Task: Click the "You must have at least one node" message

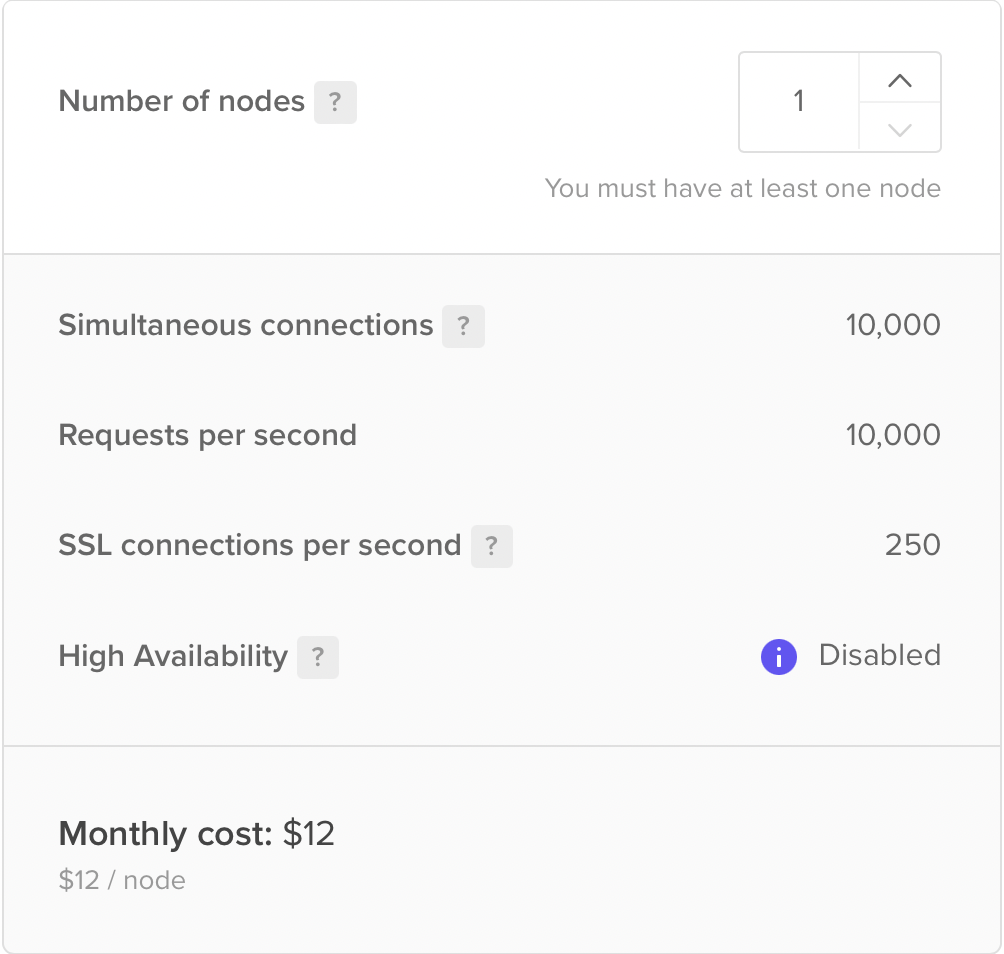Action: tap(742, 188)
